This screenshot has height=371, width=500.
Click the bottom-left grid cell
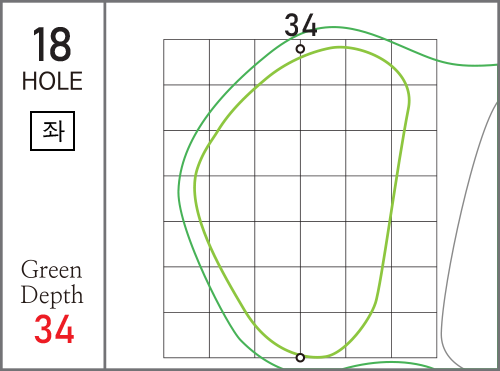click(x=186, y=335)
